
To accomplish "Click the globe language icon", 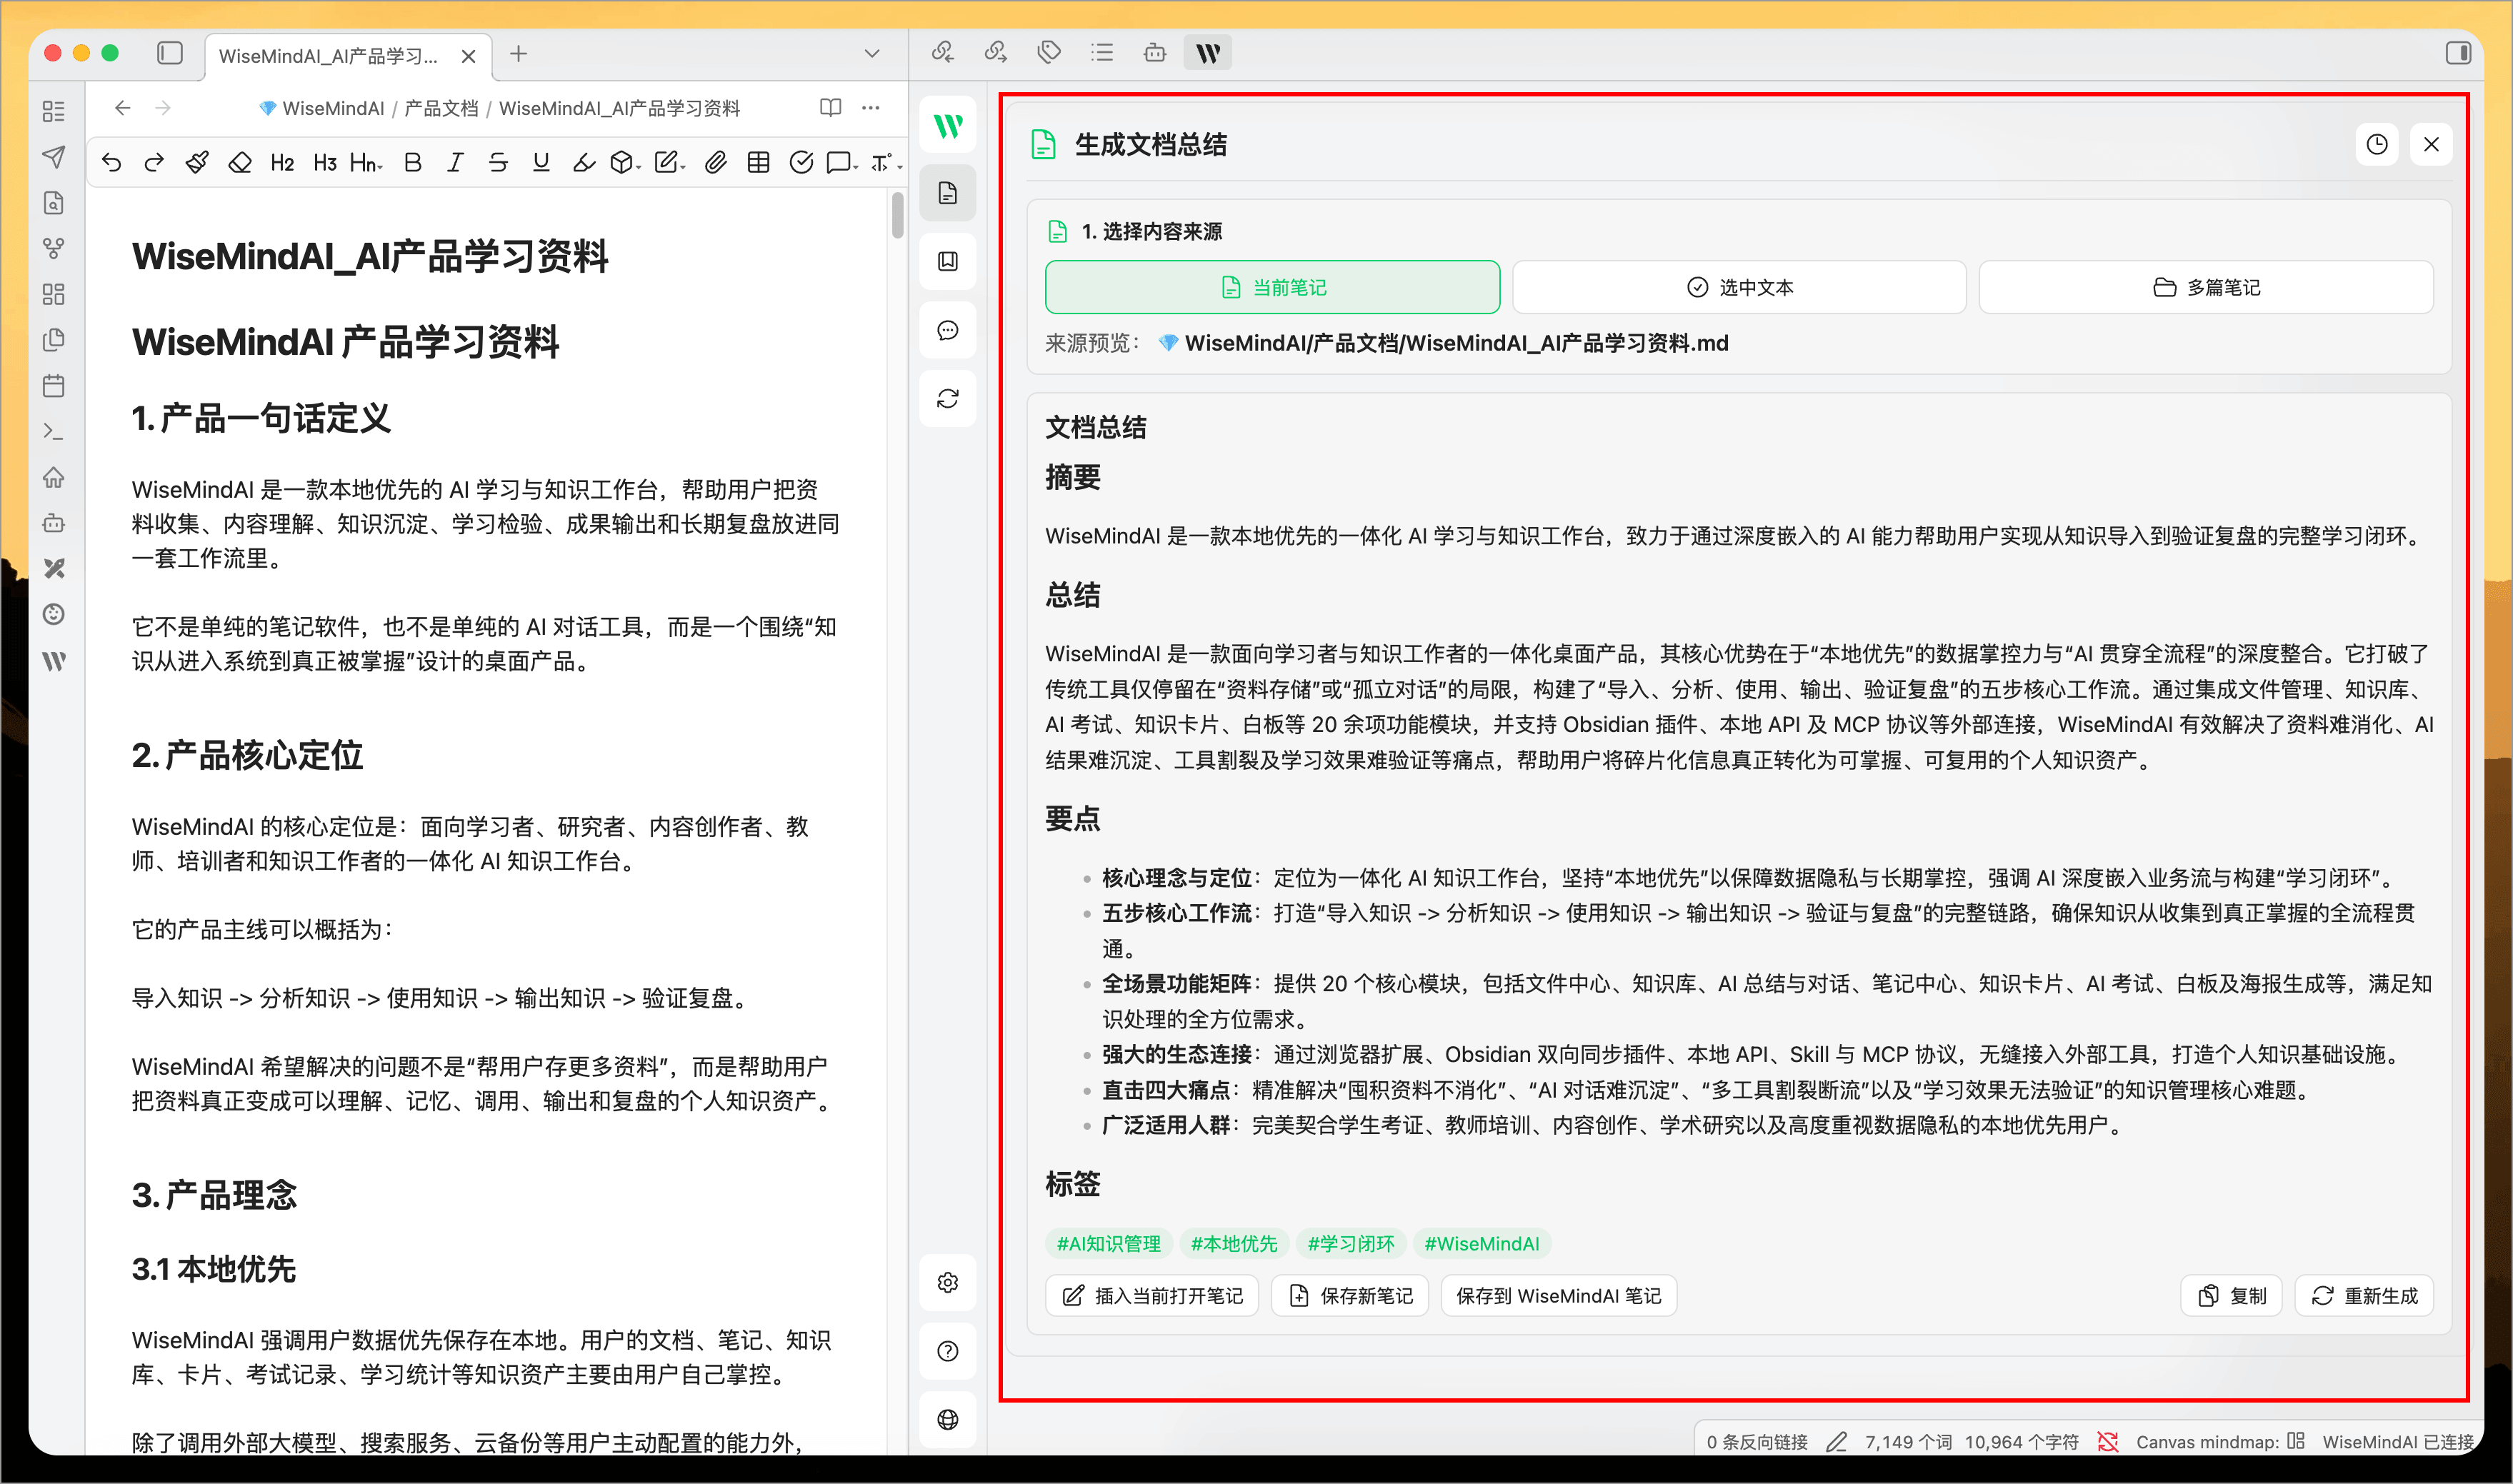I will 948,1419.
